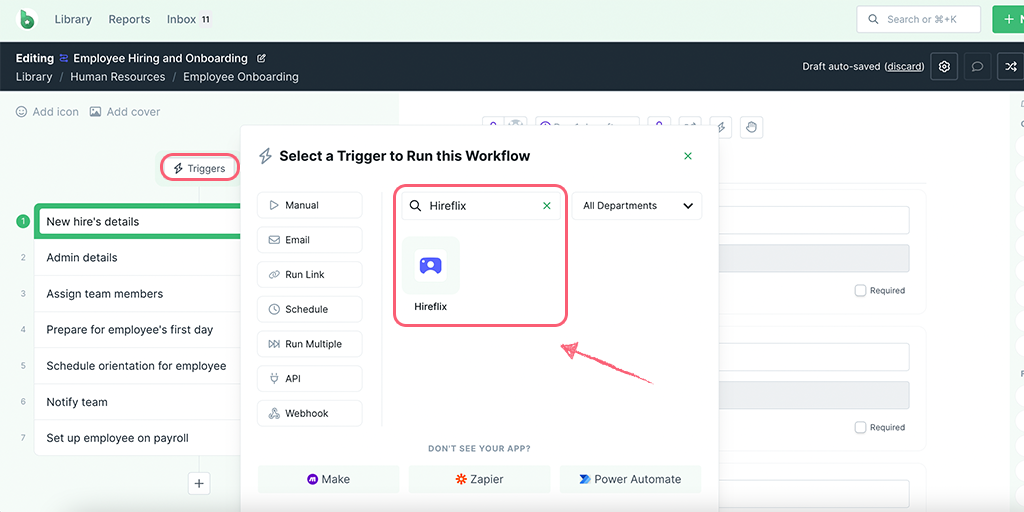The image size is (1024, 512).
Task: Click the lightning bolt toolbar icon
Action: pos(720,127)
